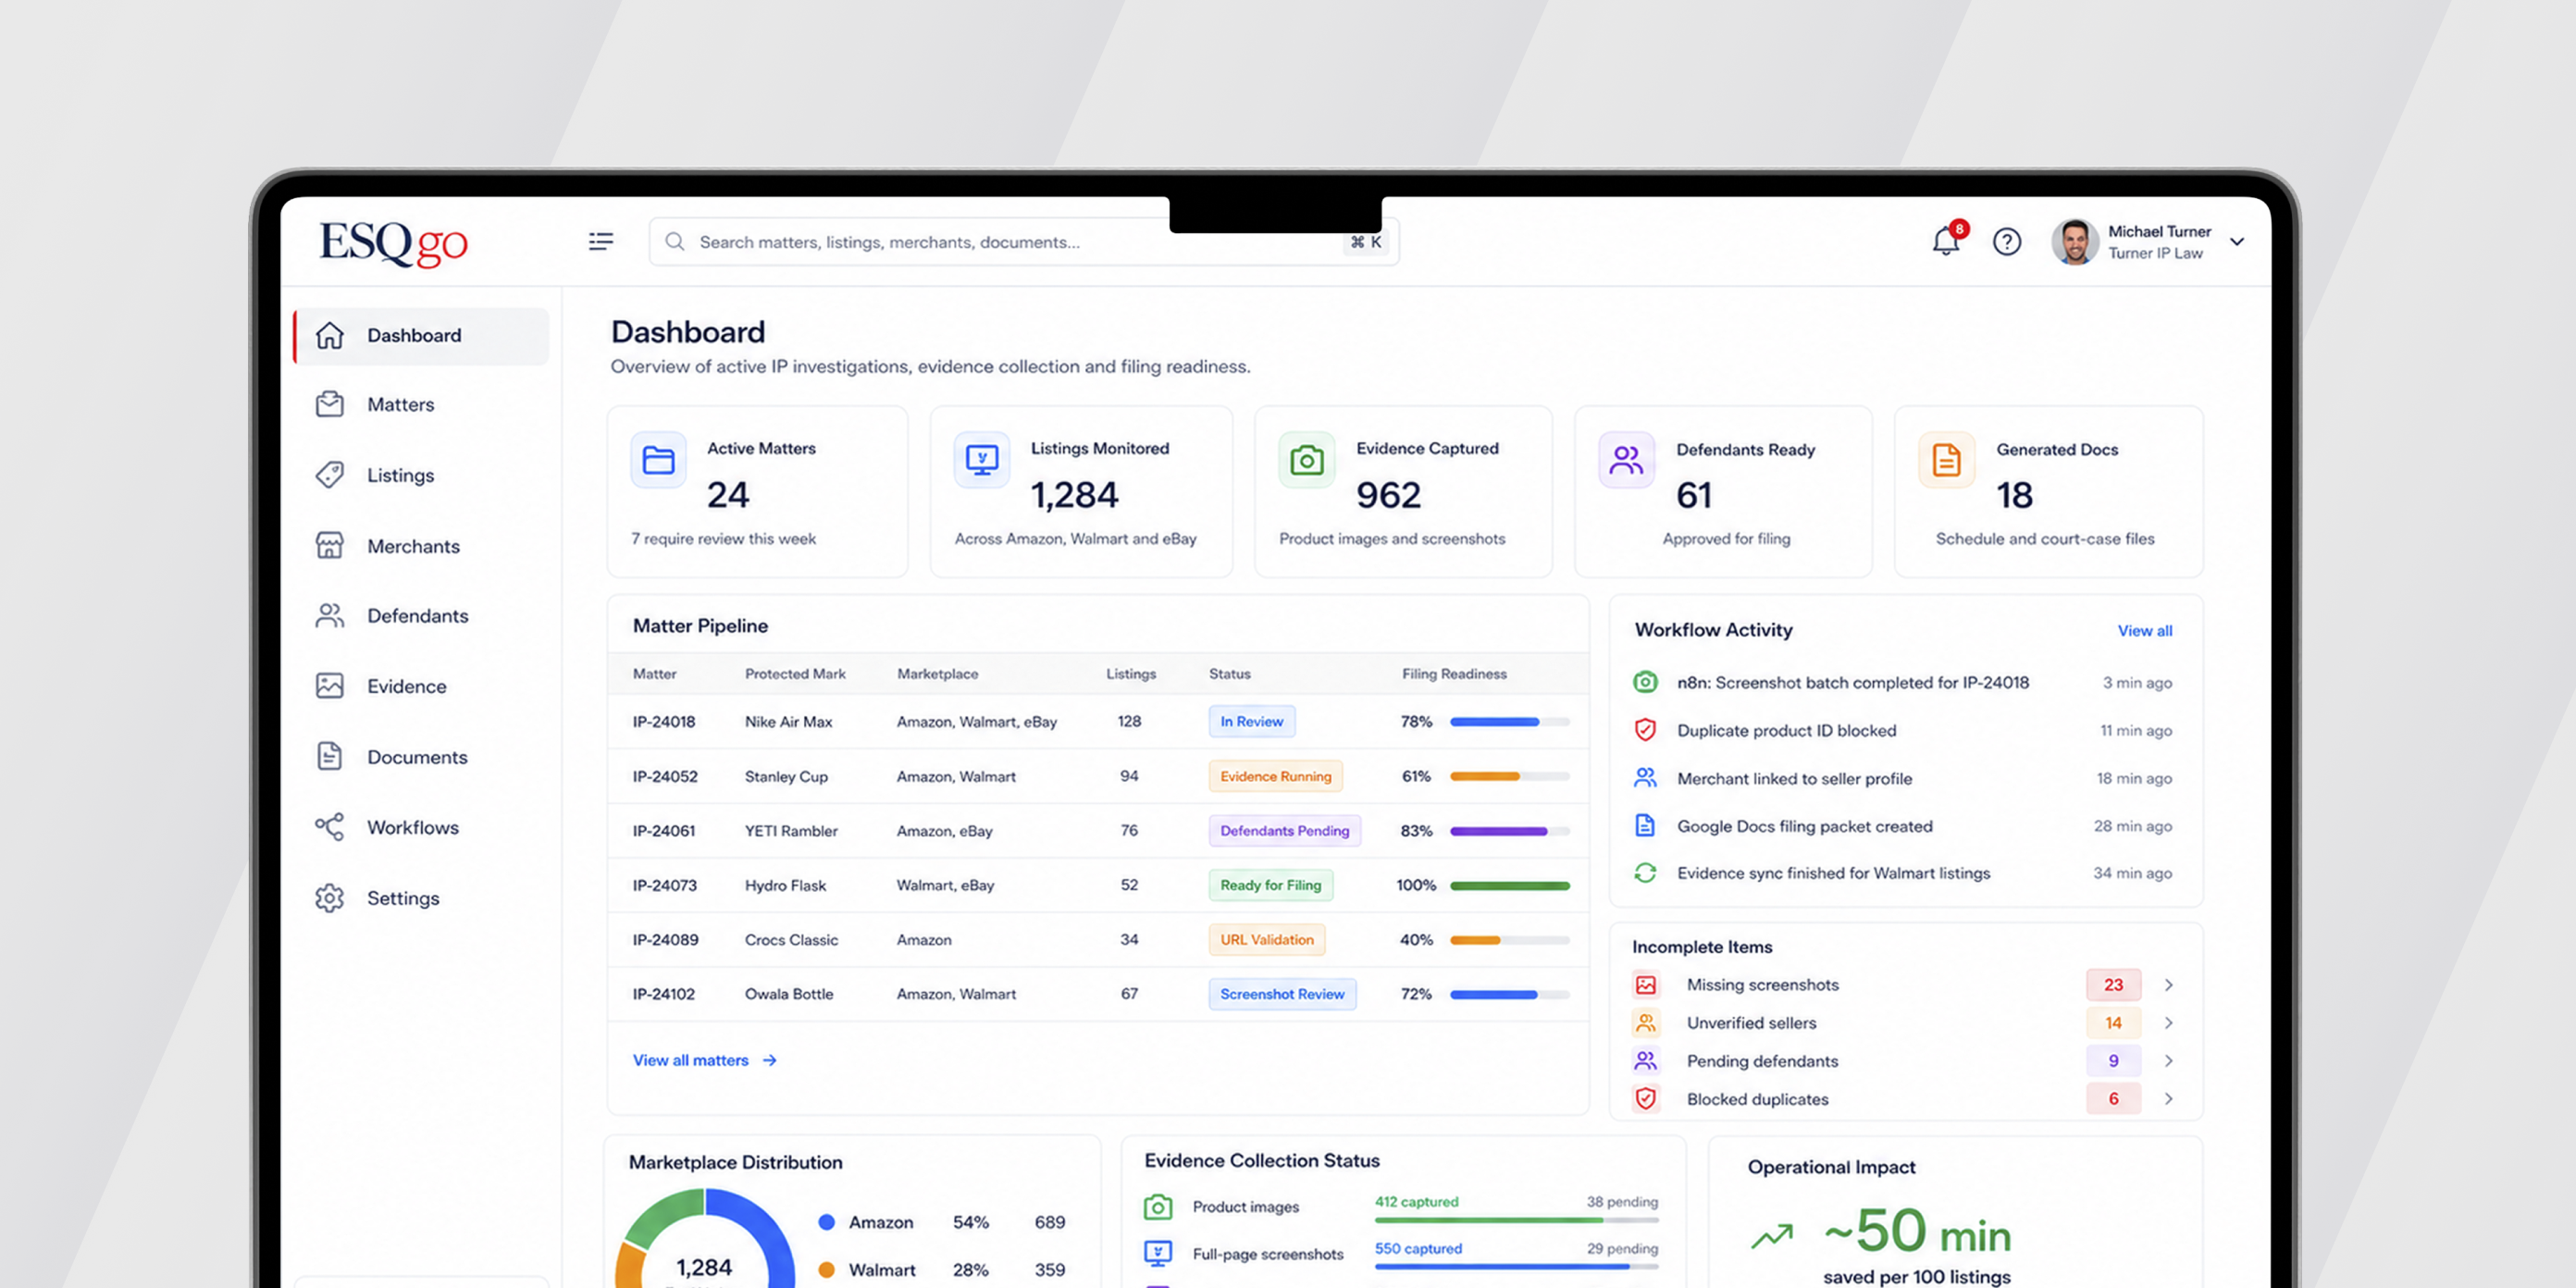The width and height of the screenshot is (2576, 1288).
Task: Click the Generated Docs document icon
Action: [1947, 460]
